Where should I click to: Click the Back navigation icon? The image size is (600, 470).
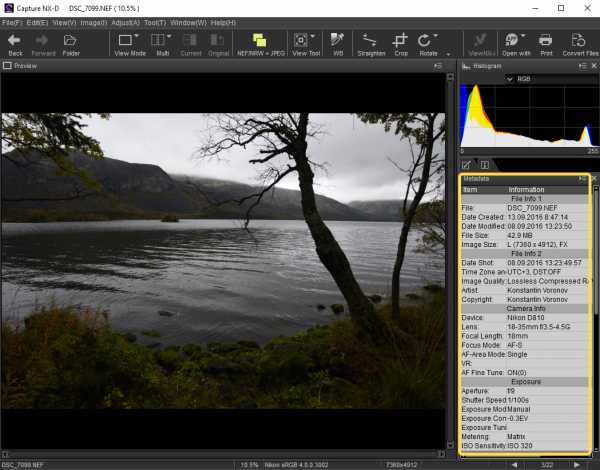15,43
